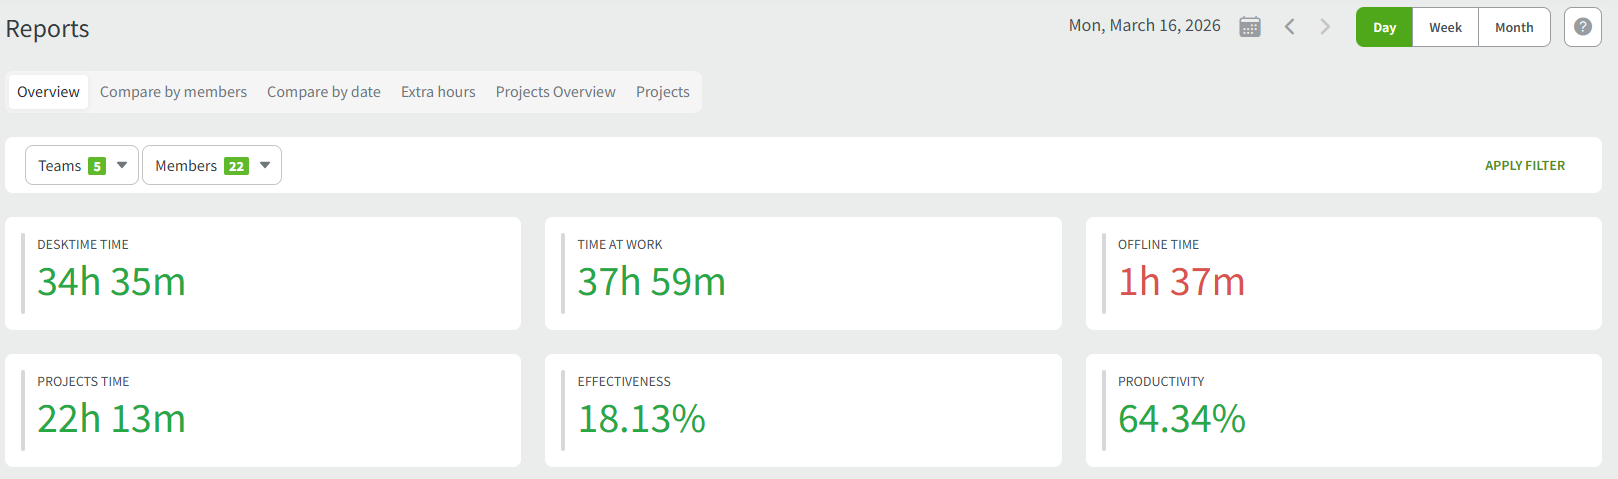Open the Projects Overview tab
Image resolution: width=1618 pixels, height=479 pixels.
[x=555, y=92]
